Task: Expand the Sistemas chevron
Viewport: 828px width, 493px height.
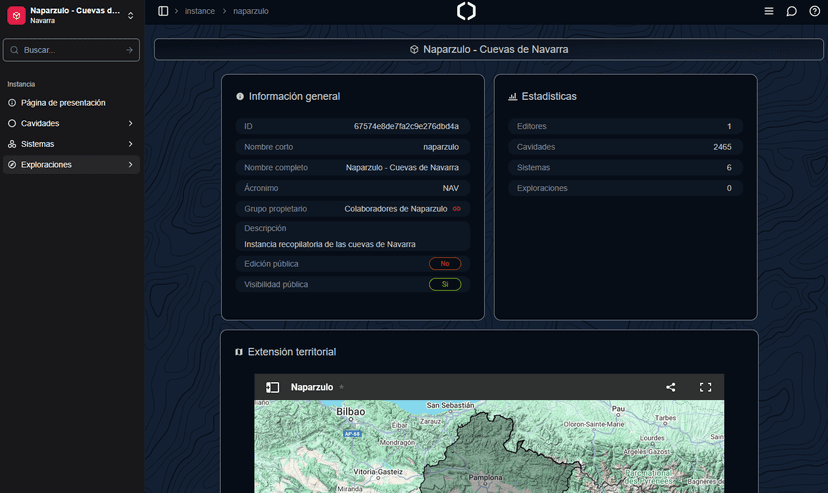Action: pyautogui.click(x=130, y=144)
